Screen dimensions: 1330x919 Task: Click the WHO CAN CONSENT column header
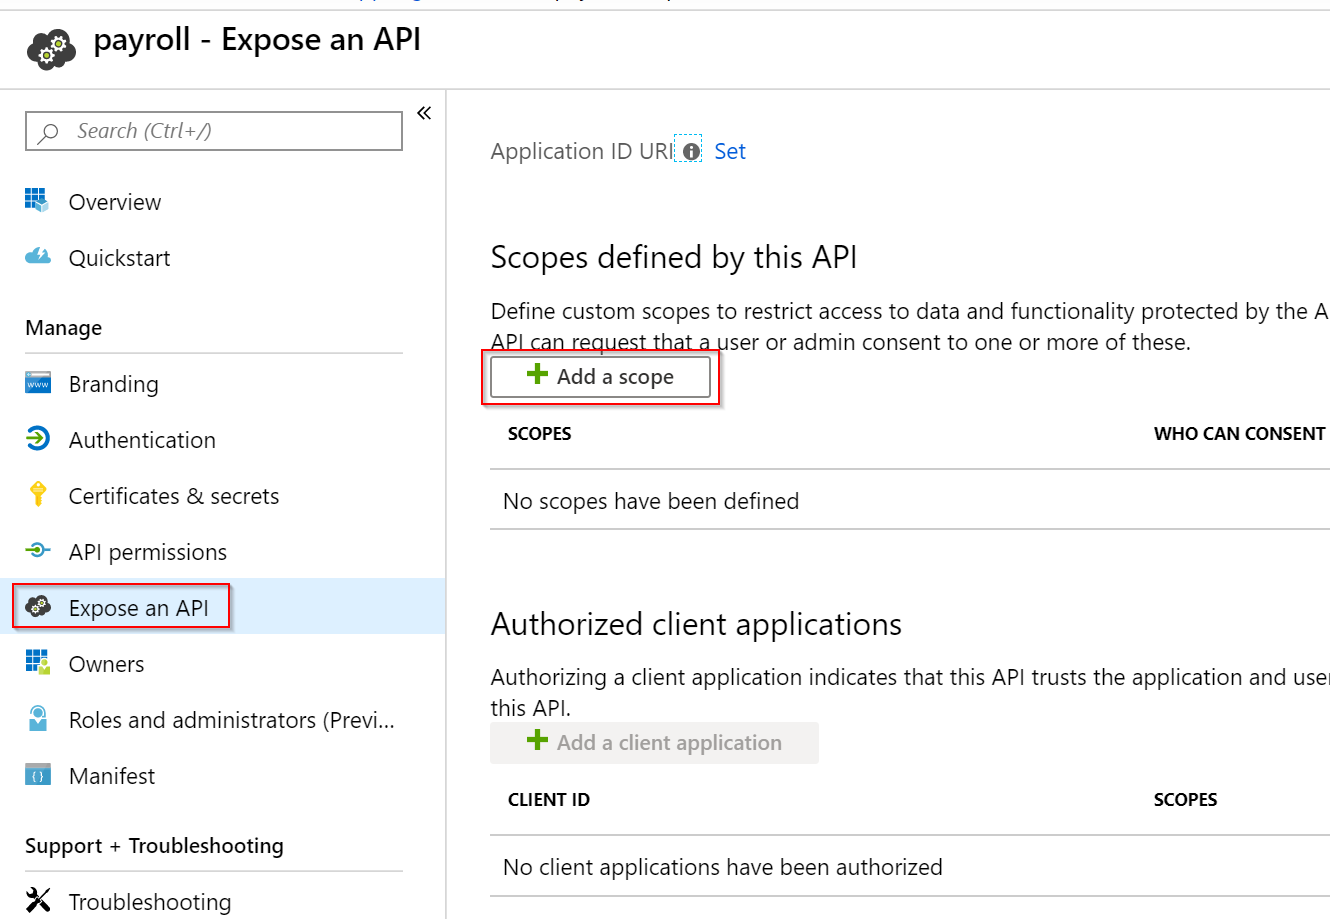coord(1240,433)
